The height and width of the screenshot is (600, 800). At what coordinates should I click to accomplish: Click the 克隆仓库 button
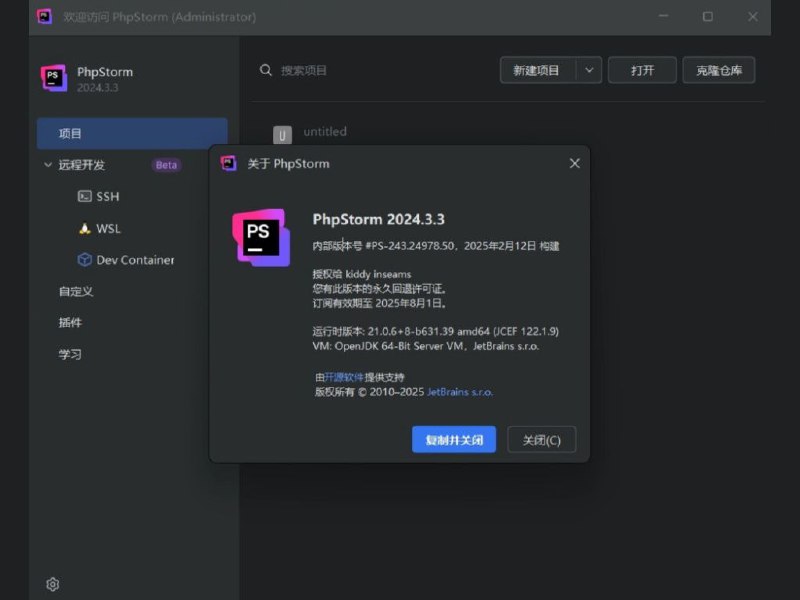719,70
